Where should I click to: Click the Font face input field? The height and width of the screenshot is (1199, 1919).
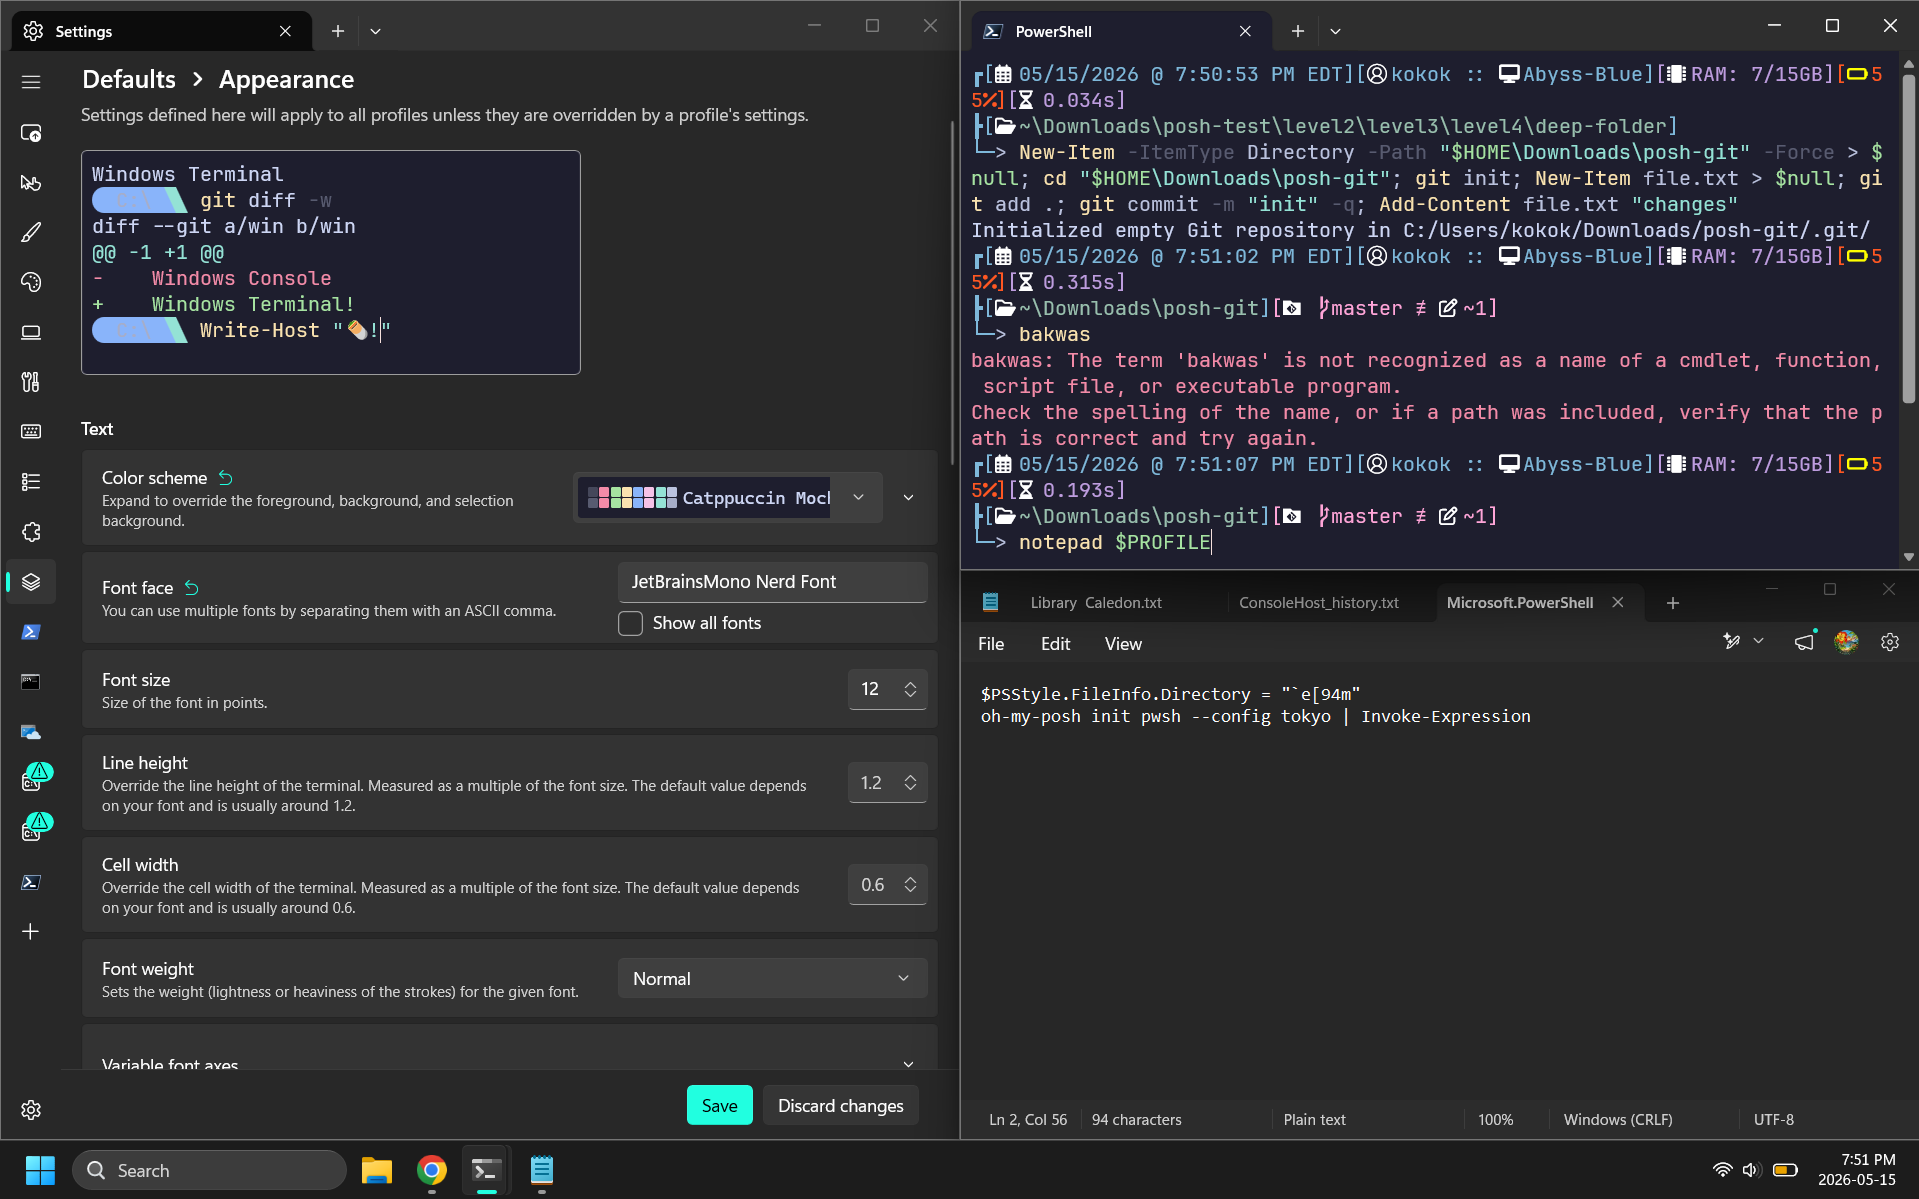point(772,582)
